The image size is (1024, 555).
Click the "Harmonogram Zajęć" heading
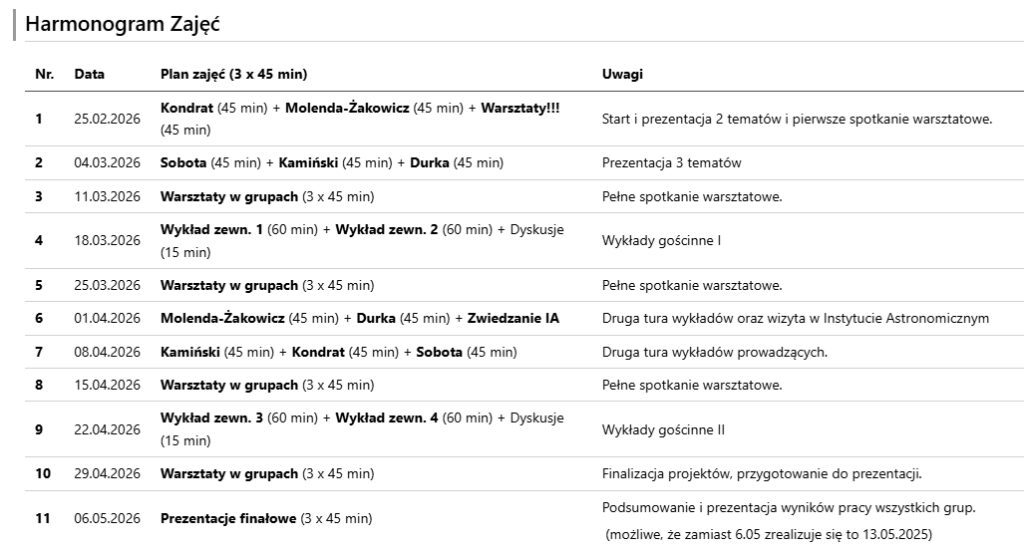(x=124, y=25)
